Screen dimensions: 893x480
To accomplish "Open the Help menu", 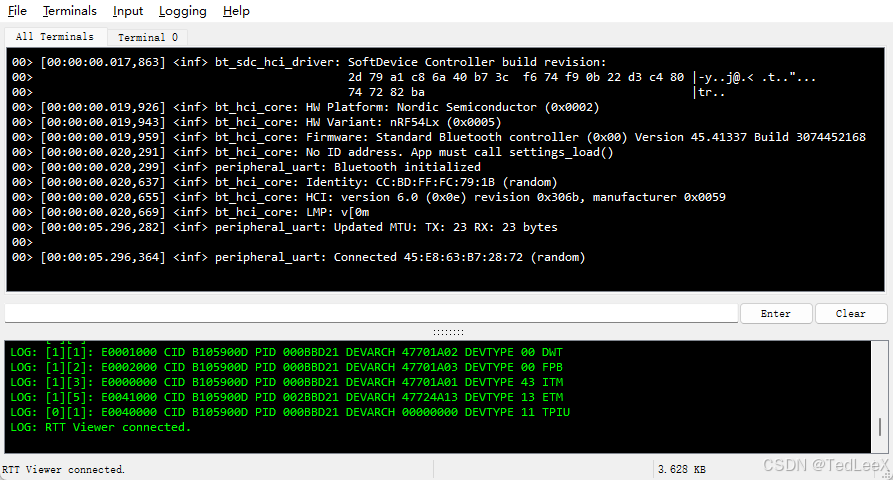I will 236,11.
